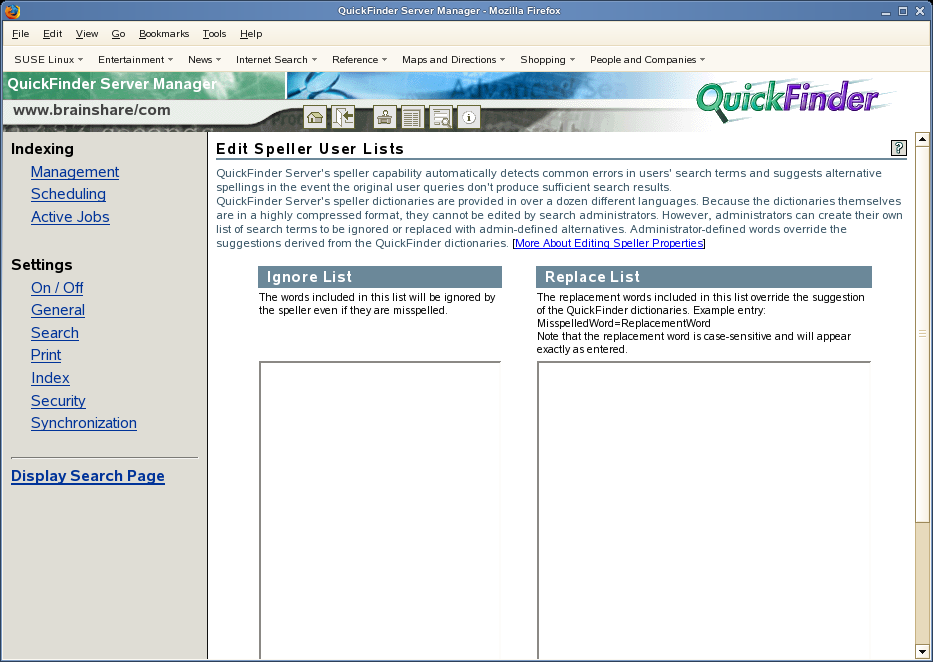Click the exit door logout icon

click(343, 117)
